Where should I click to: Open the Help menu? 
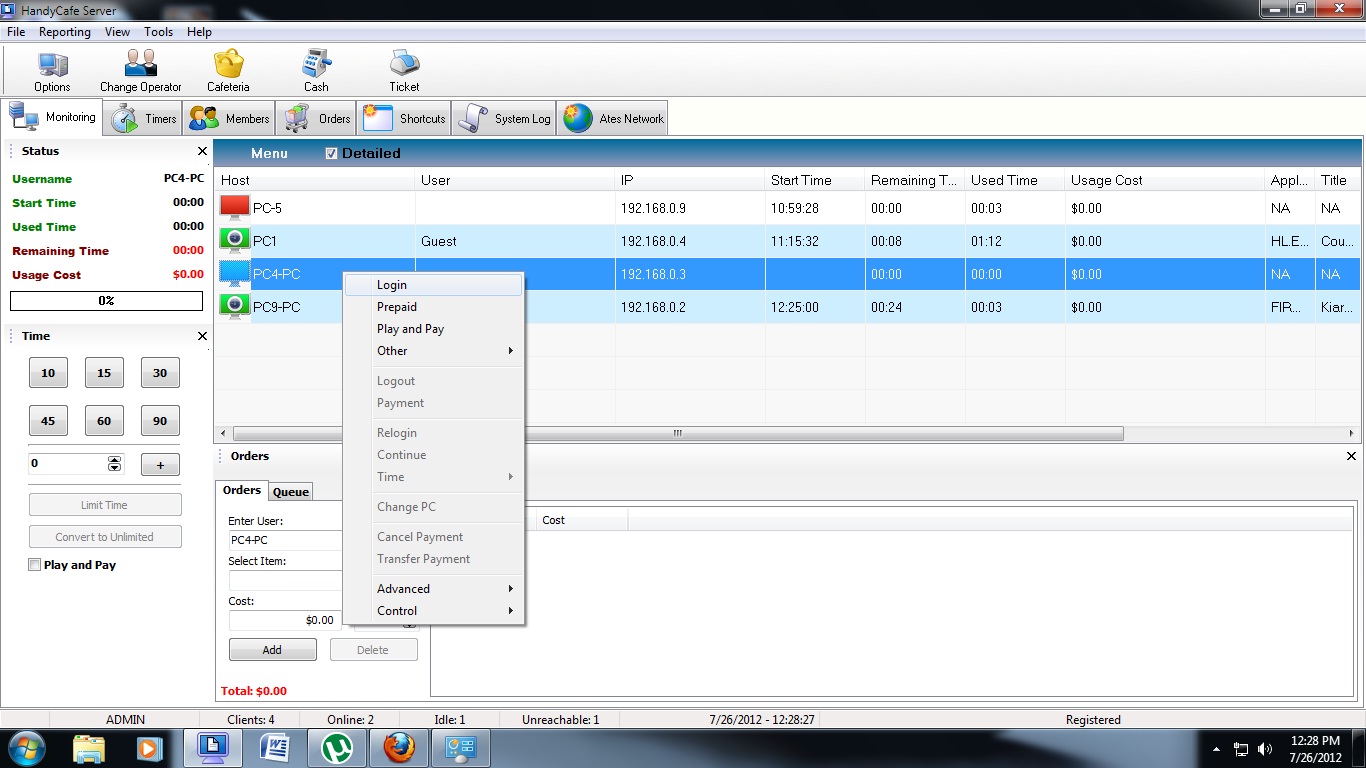click(199, 32)
